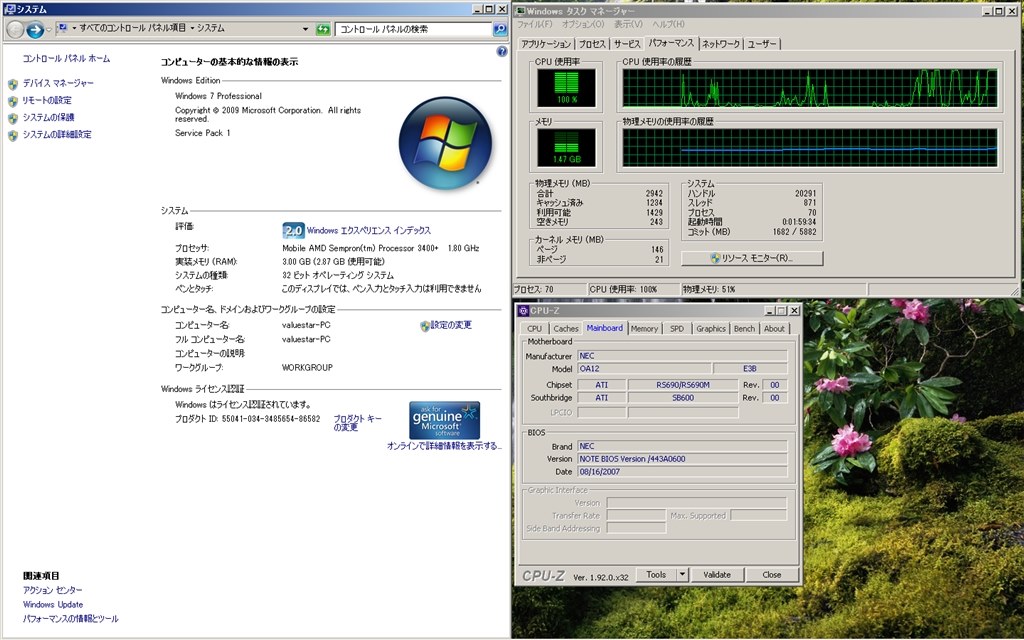The width and height of the screenshot is (1024, 640).
Task: Click the Task Manager title bar icon
Action: 520,11
